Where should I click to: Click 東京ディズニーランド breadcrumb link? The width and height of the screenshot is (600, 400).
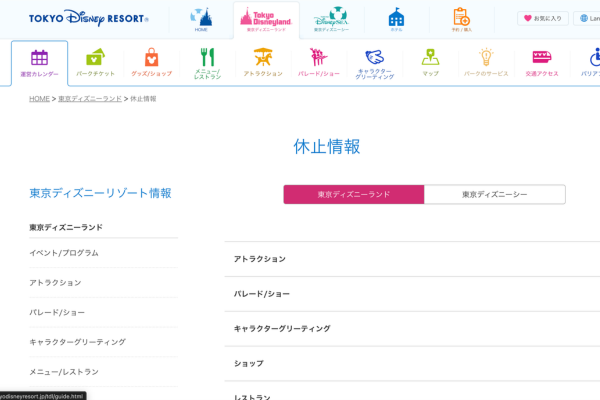click(90, 99)
